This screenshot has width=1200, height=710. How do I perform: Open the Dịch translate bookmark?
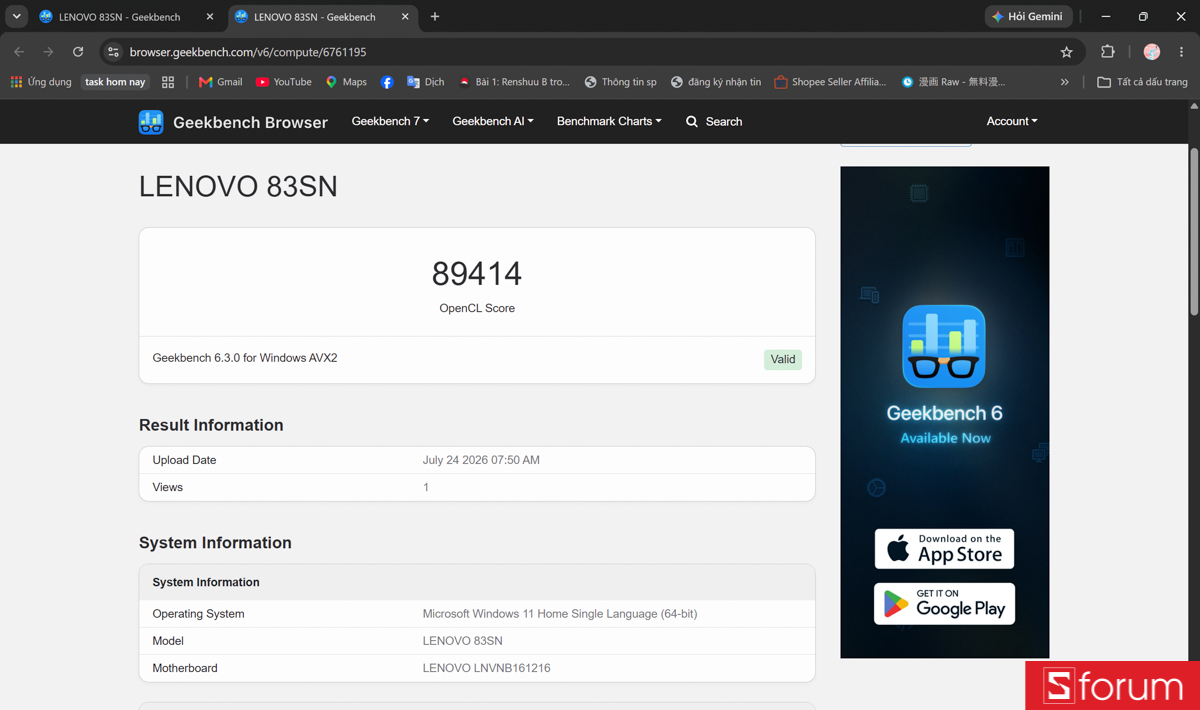point(425,82)
